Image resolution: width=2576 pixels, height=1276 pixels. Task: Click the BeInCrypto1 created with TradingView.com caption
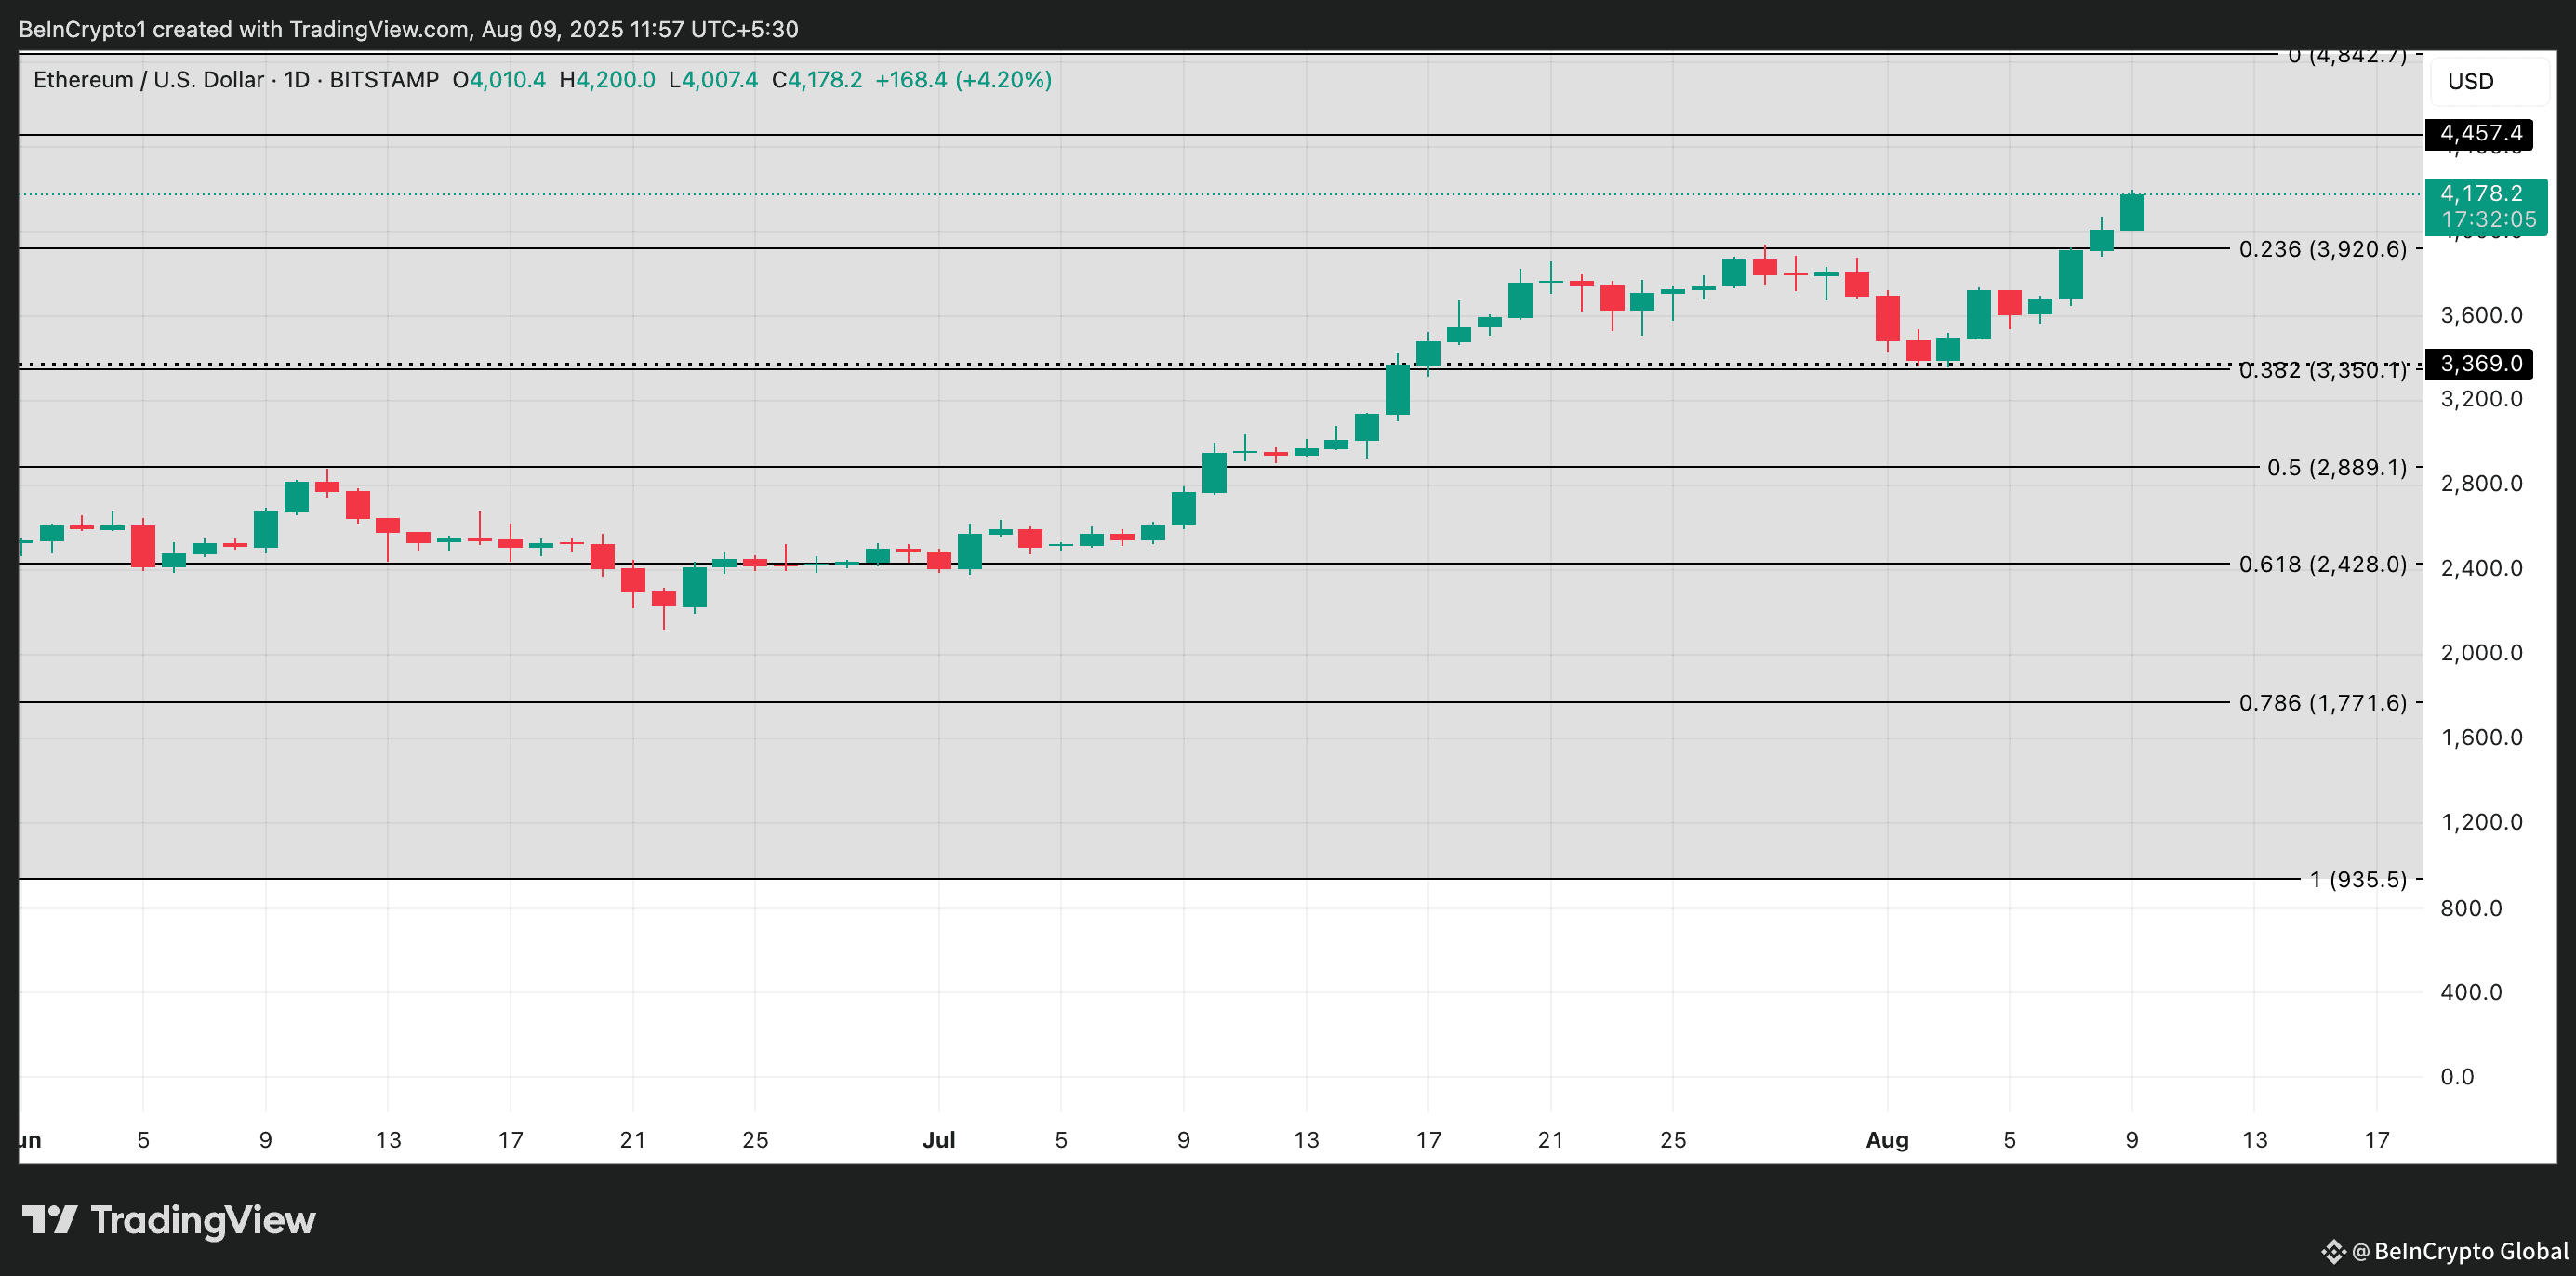point(408,29)
